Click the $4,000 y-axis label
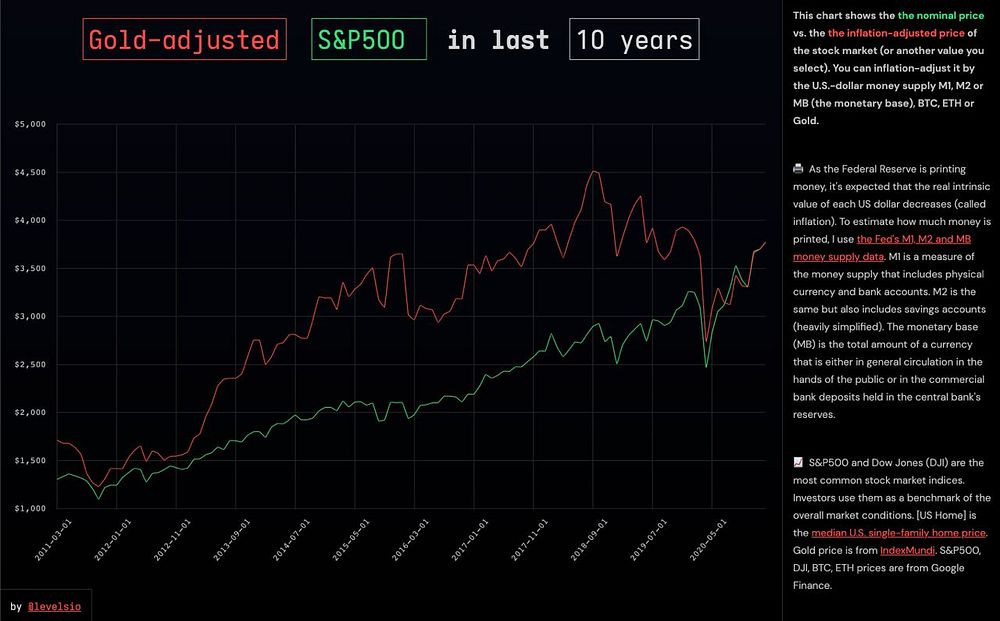 (30, 220)
